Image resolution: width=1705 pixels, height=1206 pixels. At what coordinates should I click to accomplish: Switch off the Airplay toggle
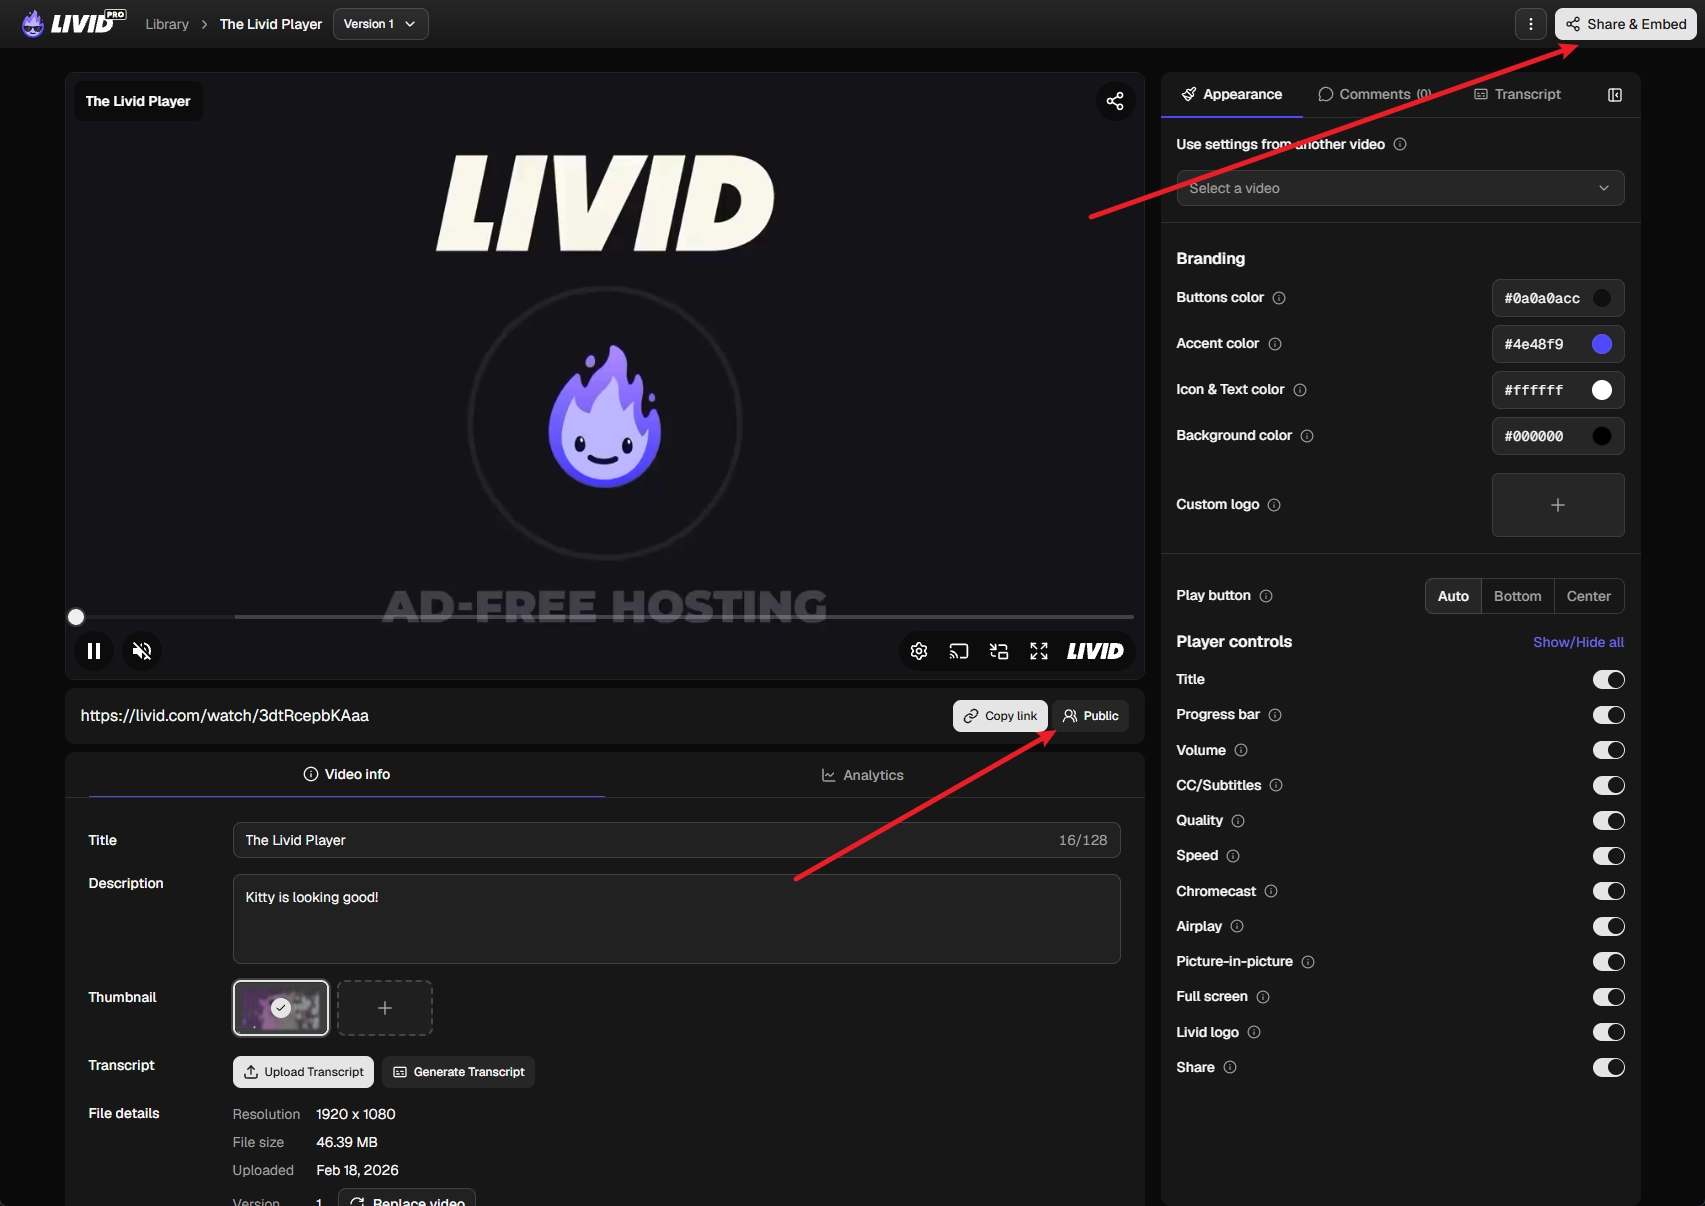[x=1608, y=926]
